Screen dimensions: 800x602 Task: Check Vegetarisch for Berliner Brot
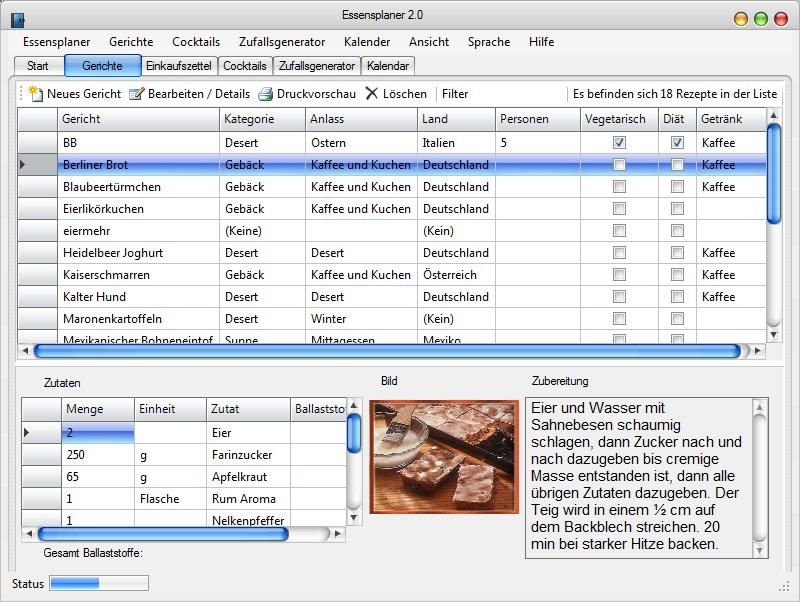(619, 165)
